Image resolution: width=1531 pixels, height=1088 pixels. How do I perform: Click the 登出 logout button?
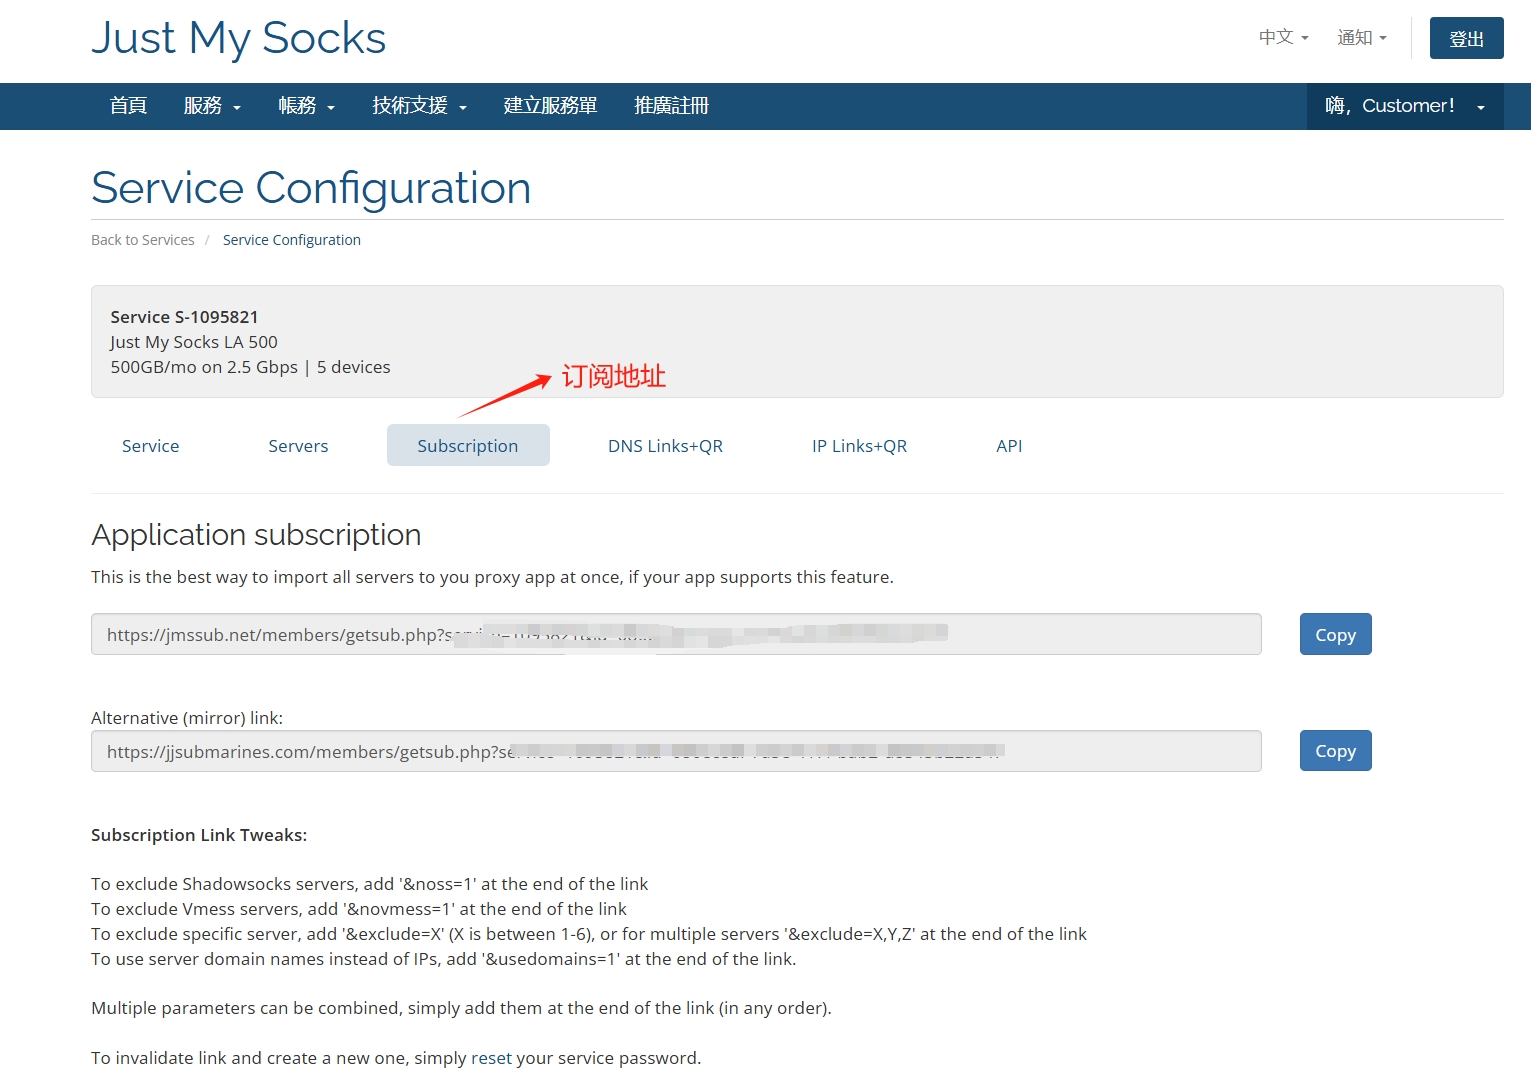point(1466,37)
